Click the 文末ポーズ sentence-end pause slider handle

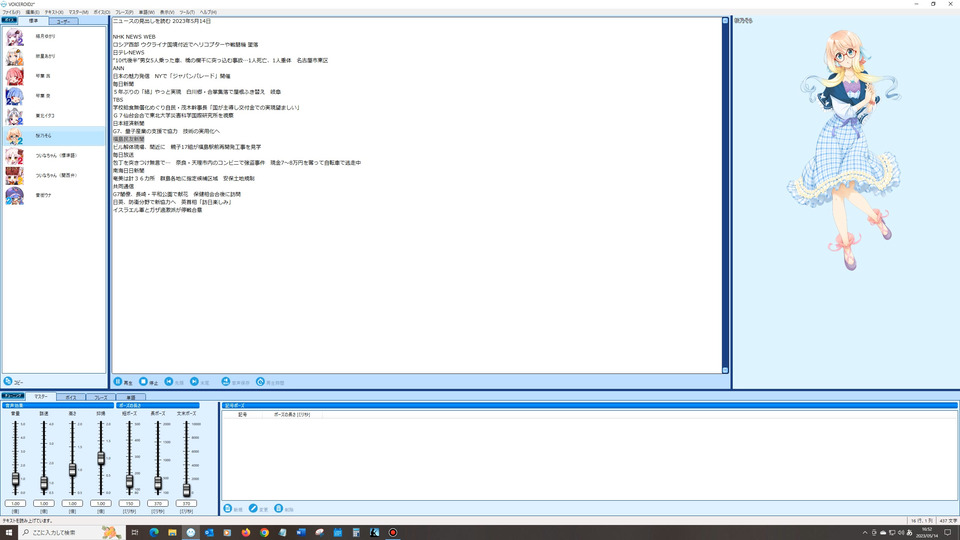186,490
